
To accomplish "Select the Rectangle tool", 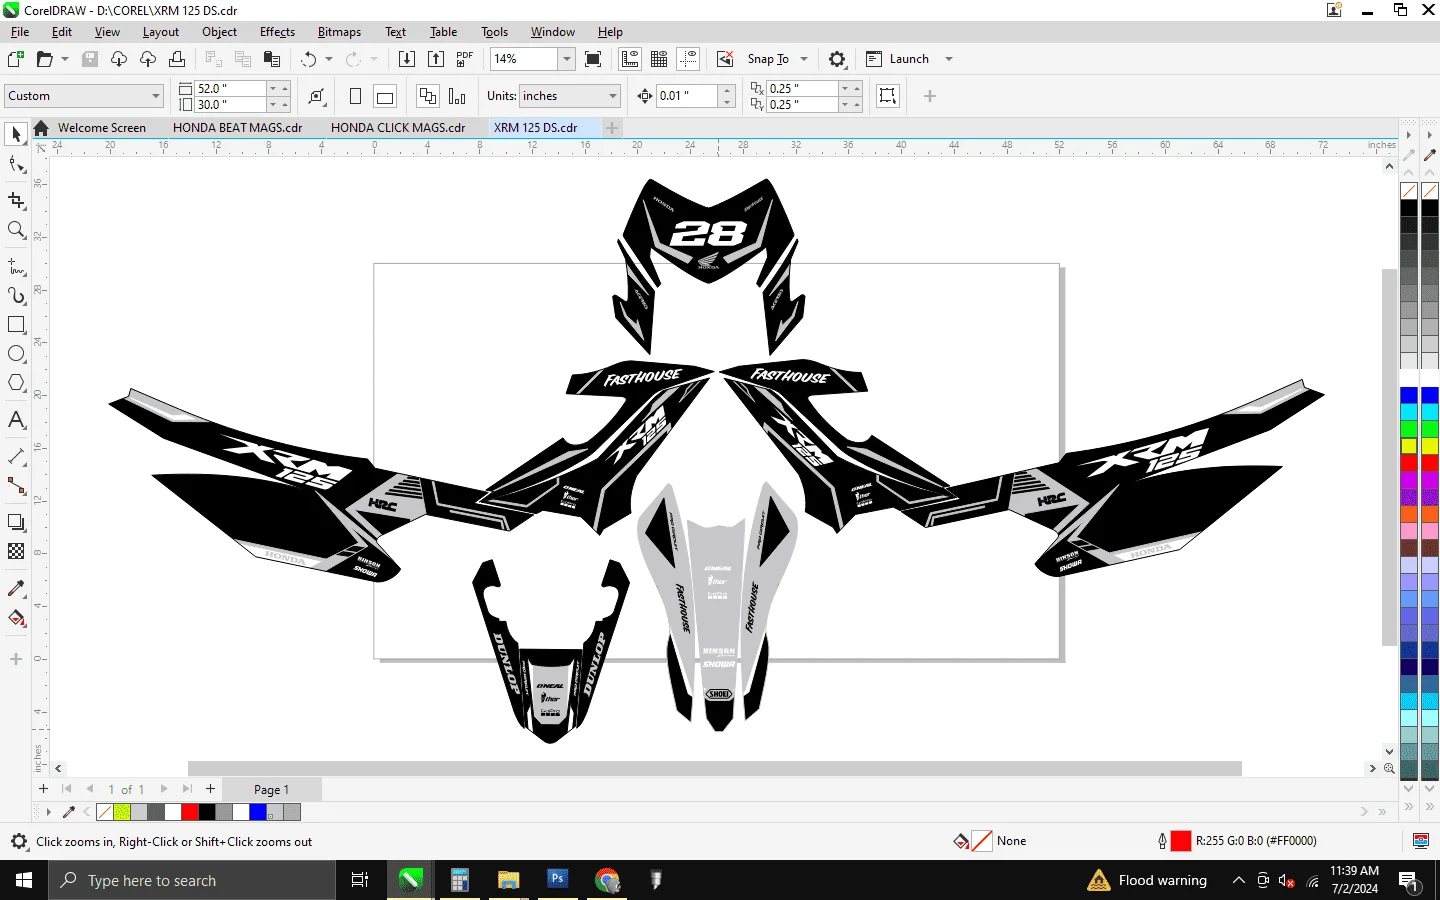I will pyautogui.click(x=16, y=325).
